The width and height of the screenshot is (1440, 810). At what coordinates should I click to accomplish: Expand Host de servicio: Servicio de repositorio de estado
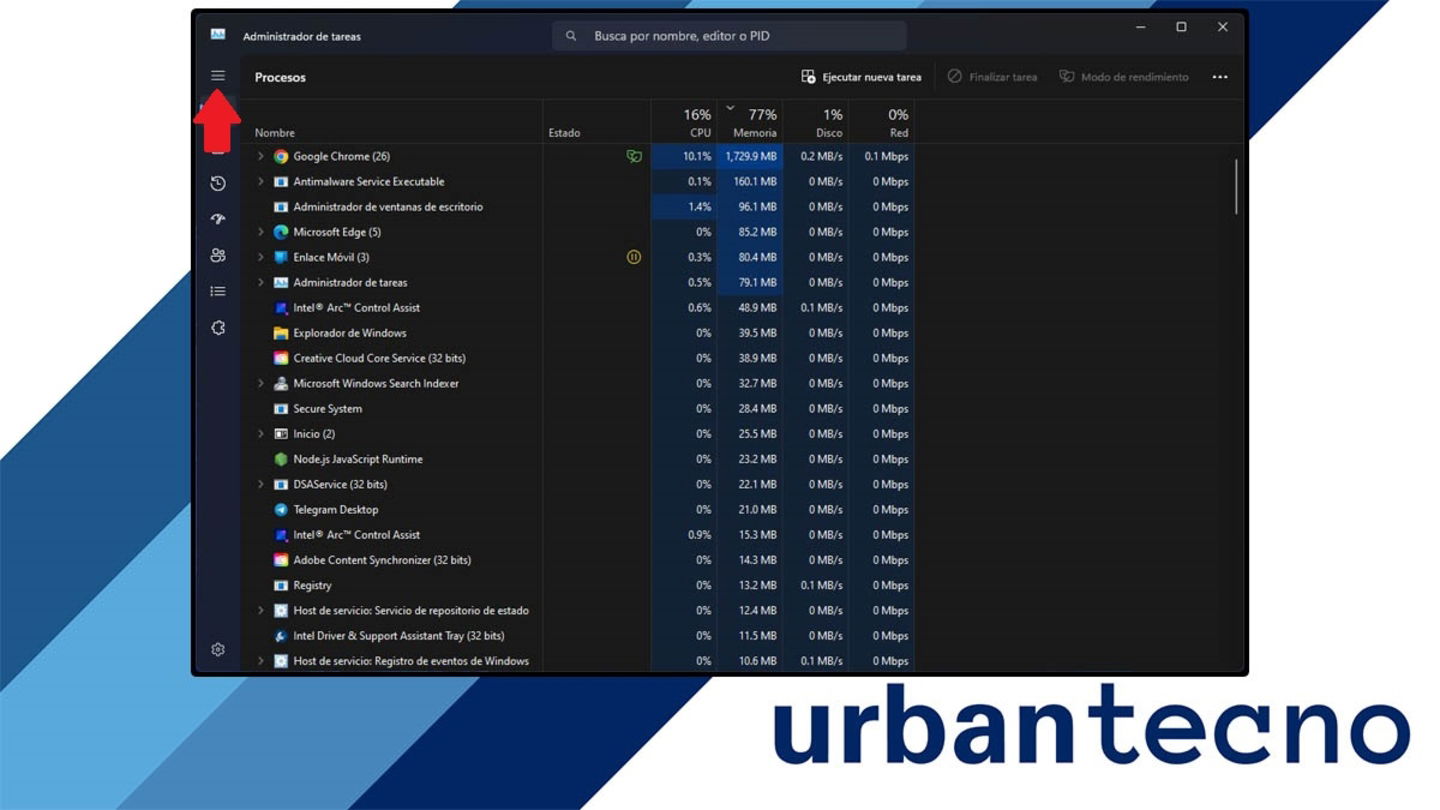point(260,610)
